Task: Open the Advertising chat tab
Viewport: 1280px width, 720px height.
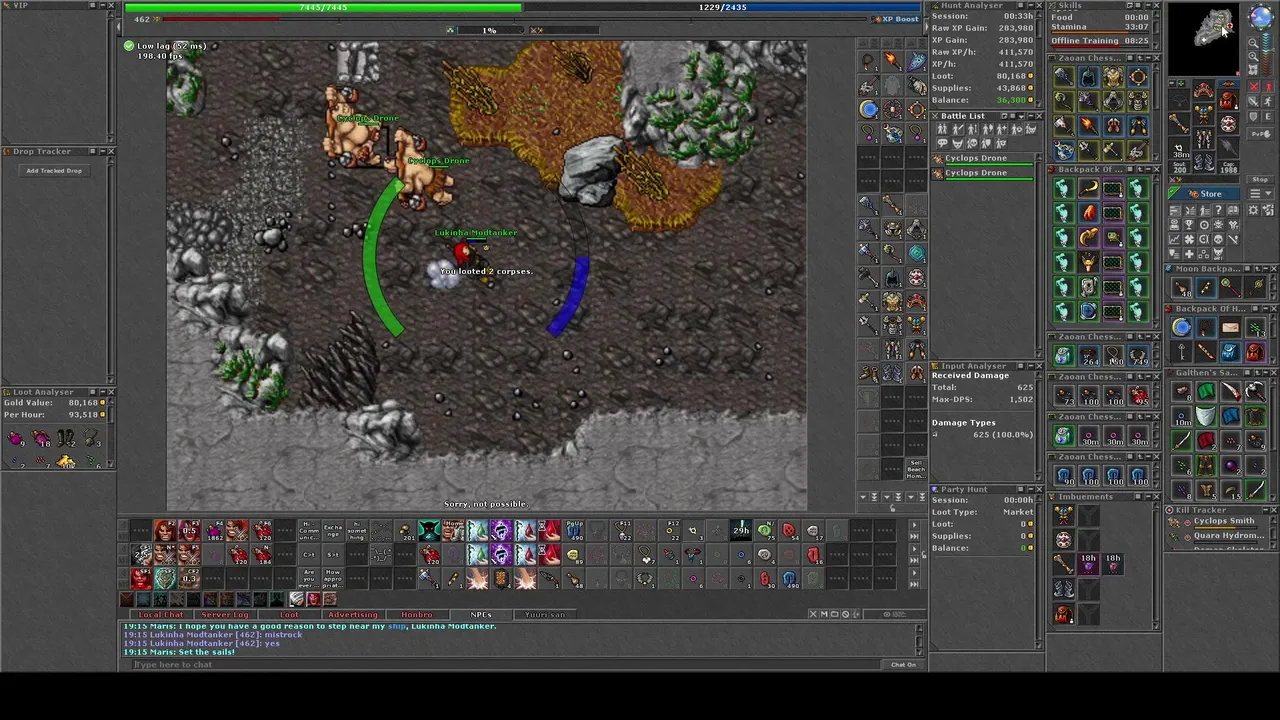Action: [353, 615]
